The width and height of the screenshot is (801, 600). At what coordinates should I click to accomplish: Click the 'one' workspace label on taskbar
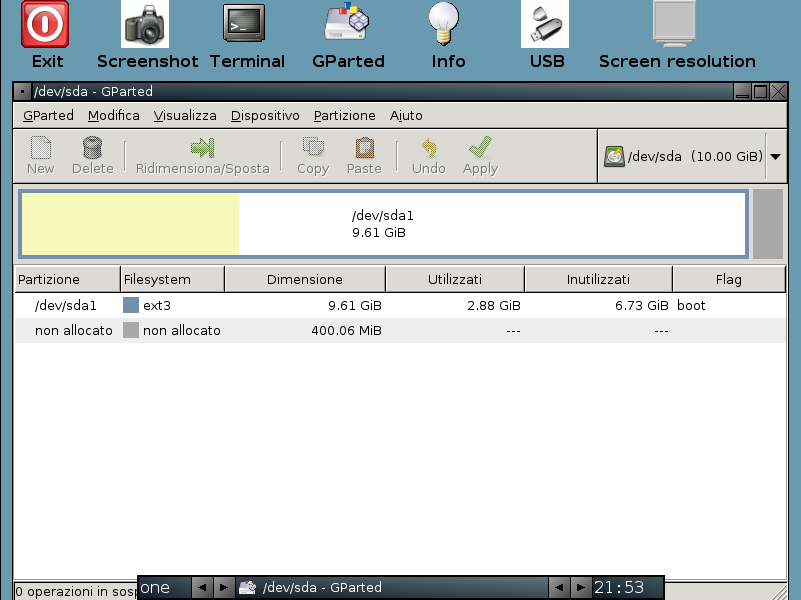(x=155, y=588)
